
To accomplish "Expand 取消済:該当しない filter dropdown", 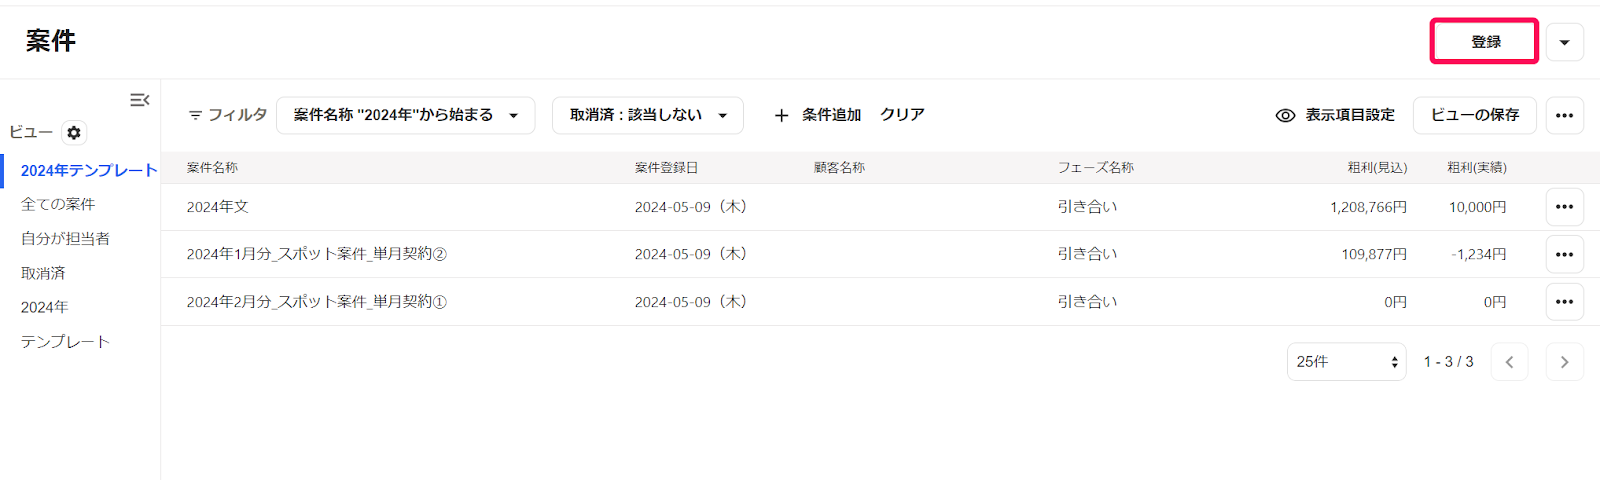I will [x=648, y=115].
